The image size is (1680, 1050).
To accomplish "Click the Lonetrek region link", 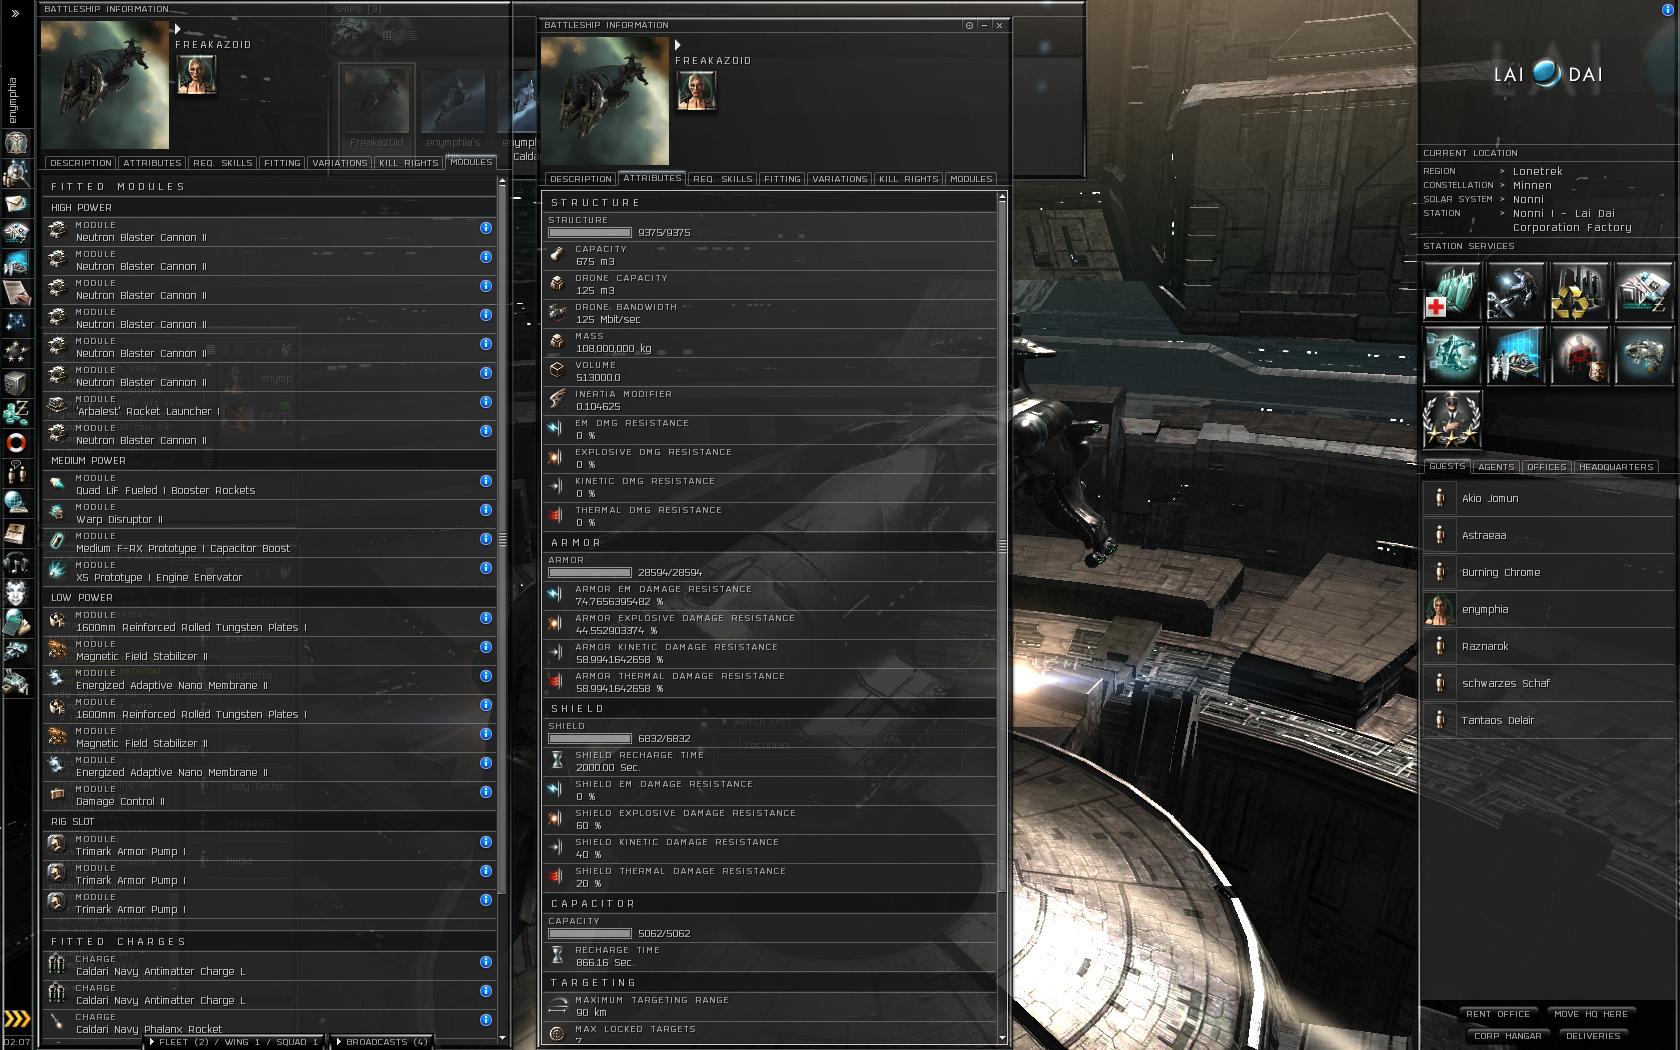I will coord(1538,172).
